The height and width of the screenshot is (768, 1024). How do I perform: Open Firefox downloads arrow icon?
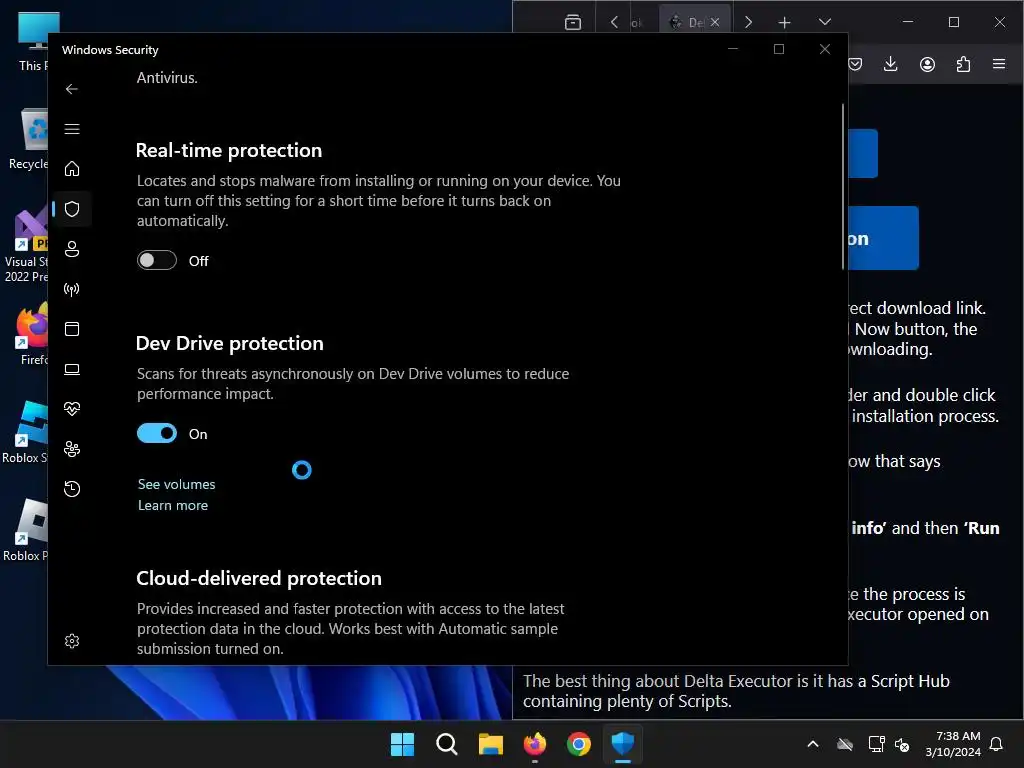pos(890,64)
